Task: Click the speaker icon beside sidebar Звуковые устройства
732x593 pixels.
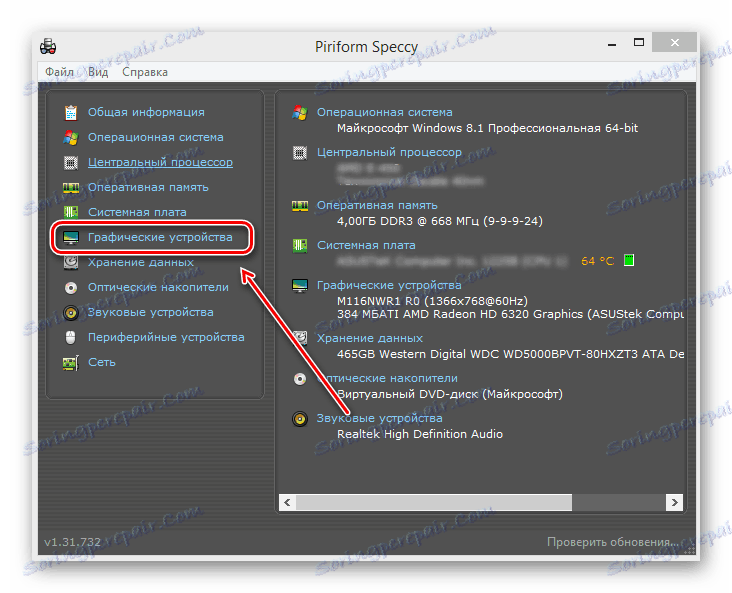Action: point(71,312)
